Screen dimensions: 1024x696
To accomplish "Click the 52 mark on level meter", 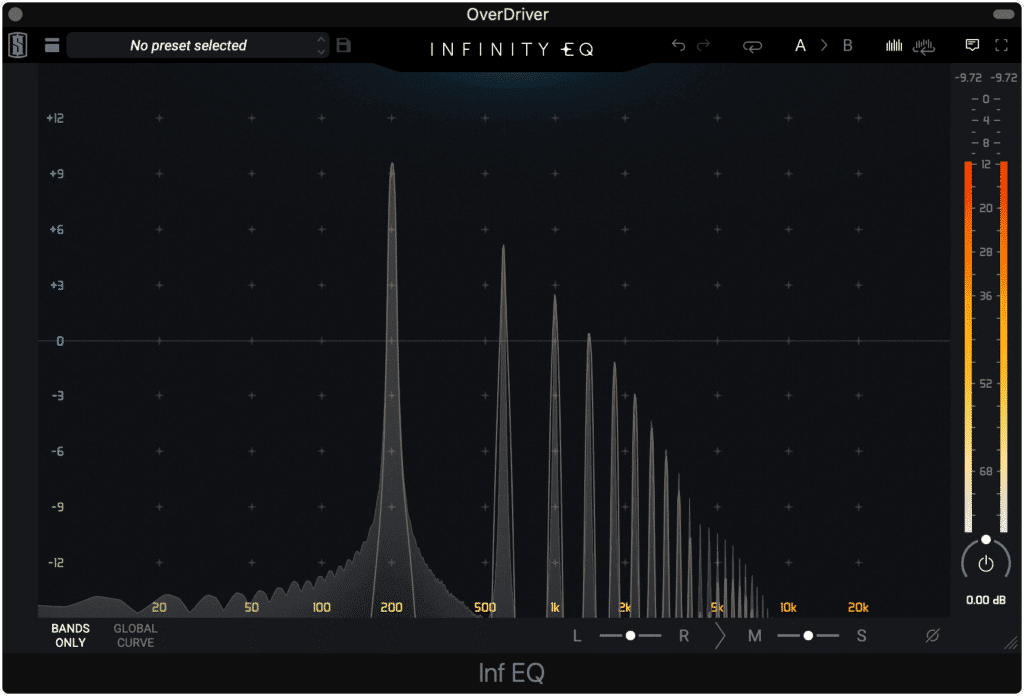I will tap(985, 383).
